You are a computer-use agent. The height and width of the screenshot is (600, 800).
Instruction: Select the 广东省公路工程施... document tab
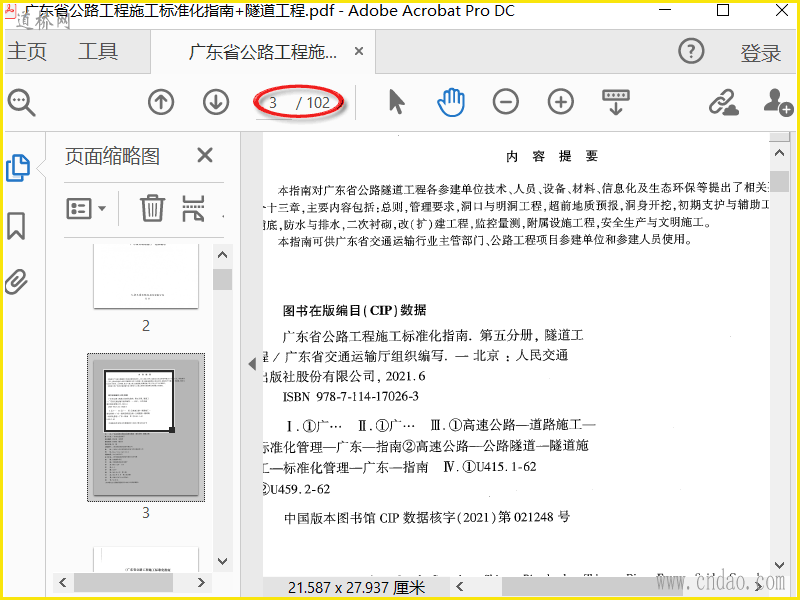(x=263, y=52)
